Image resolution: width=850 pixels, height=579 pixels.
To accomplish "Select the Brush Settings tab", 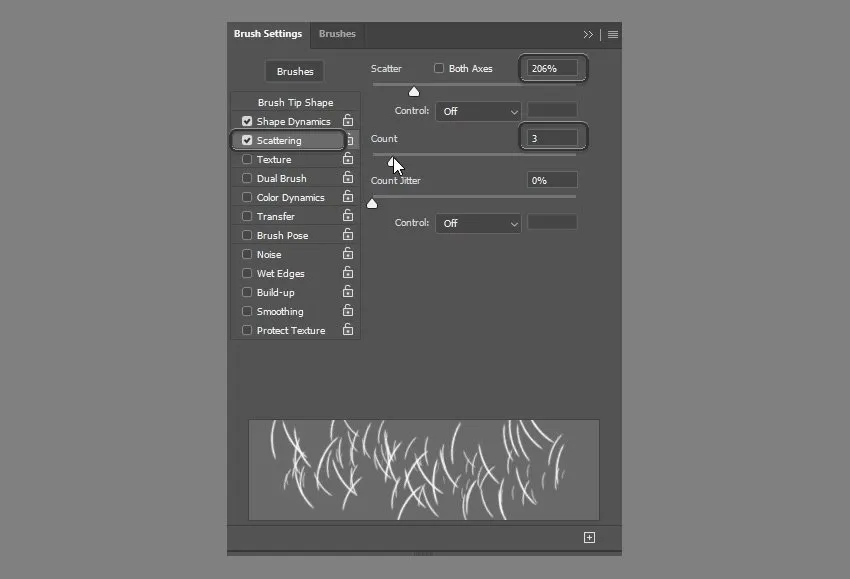I will click(x=268, y=34).
